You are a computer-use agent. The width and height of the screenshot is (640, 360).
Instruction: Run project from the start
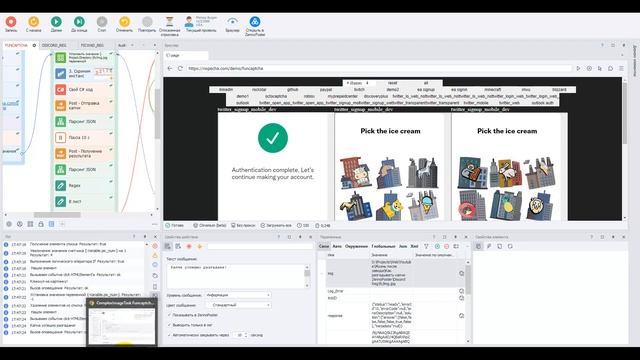tap(33, 22)
